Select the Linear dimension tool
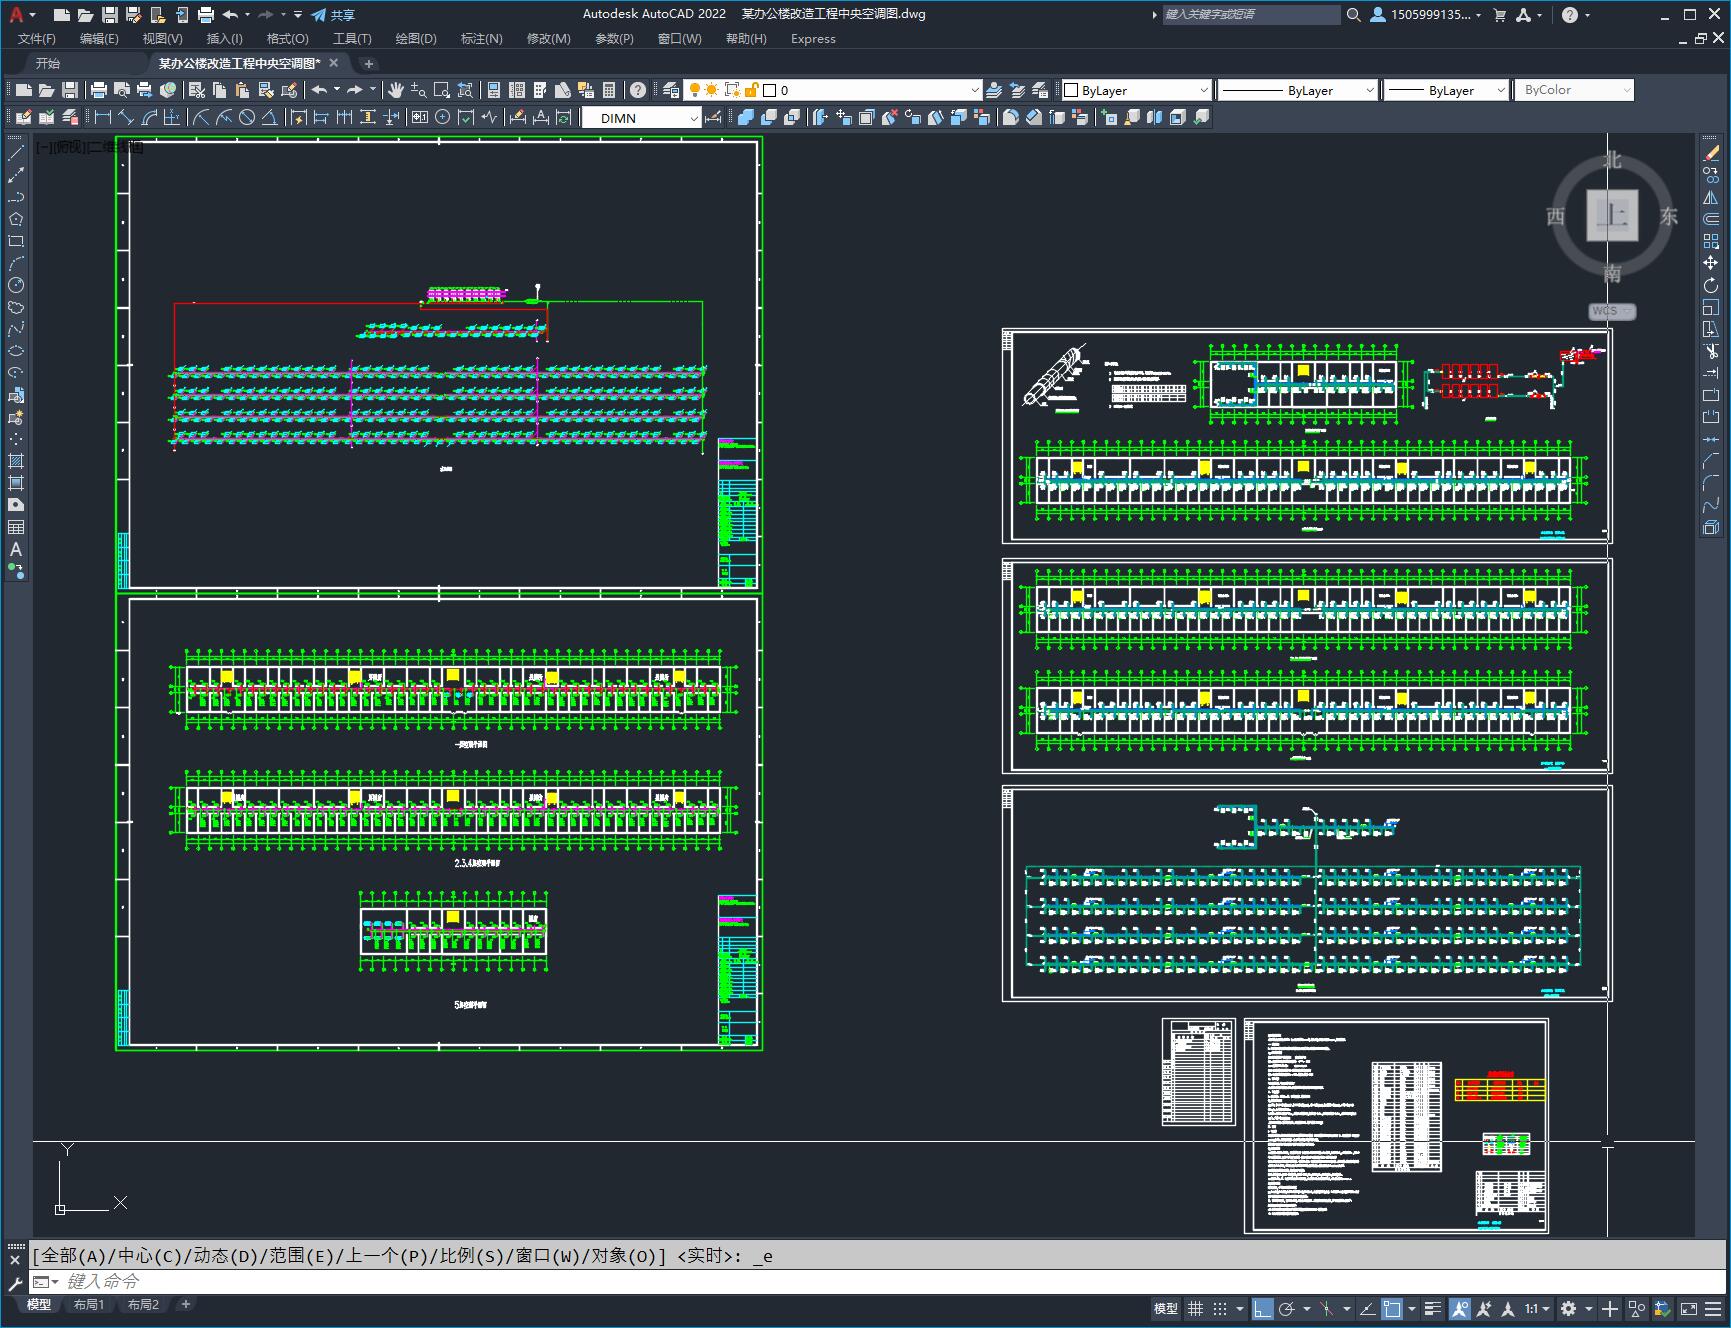1731x1328 pixels. coord(102,117)
